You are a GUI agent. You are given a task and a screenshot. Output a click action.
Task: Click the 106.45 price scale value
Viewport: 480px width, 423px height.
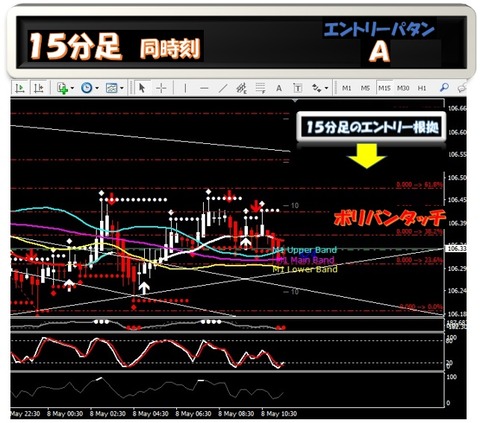point(457,200)
